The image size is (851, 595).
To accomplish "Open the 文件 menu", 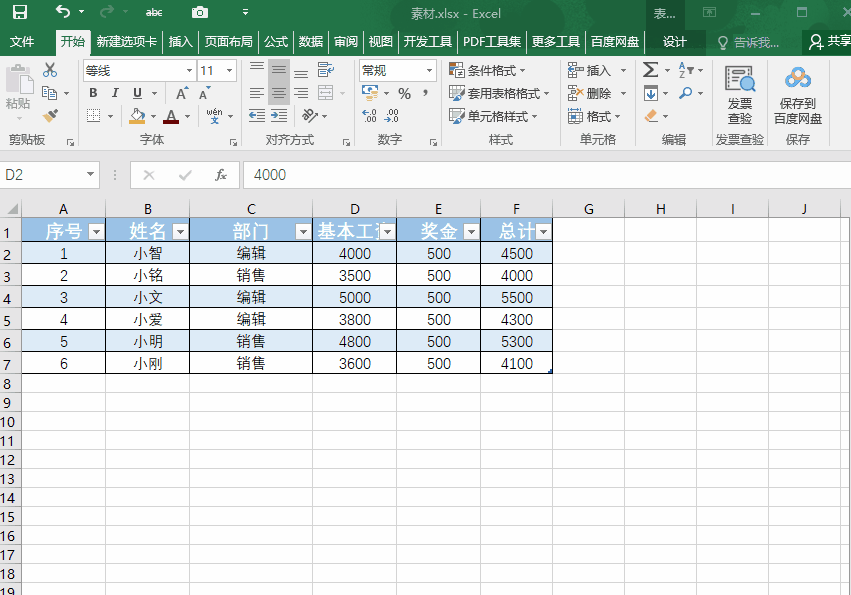I will pyautogui.click(x=22, y=42).
